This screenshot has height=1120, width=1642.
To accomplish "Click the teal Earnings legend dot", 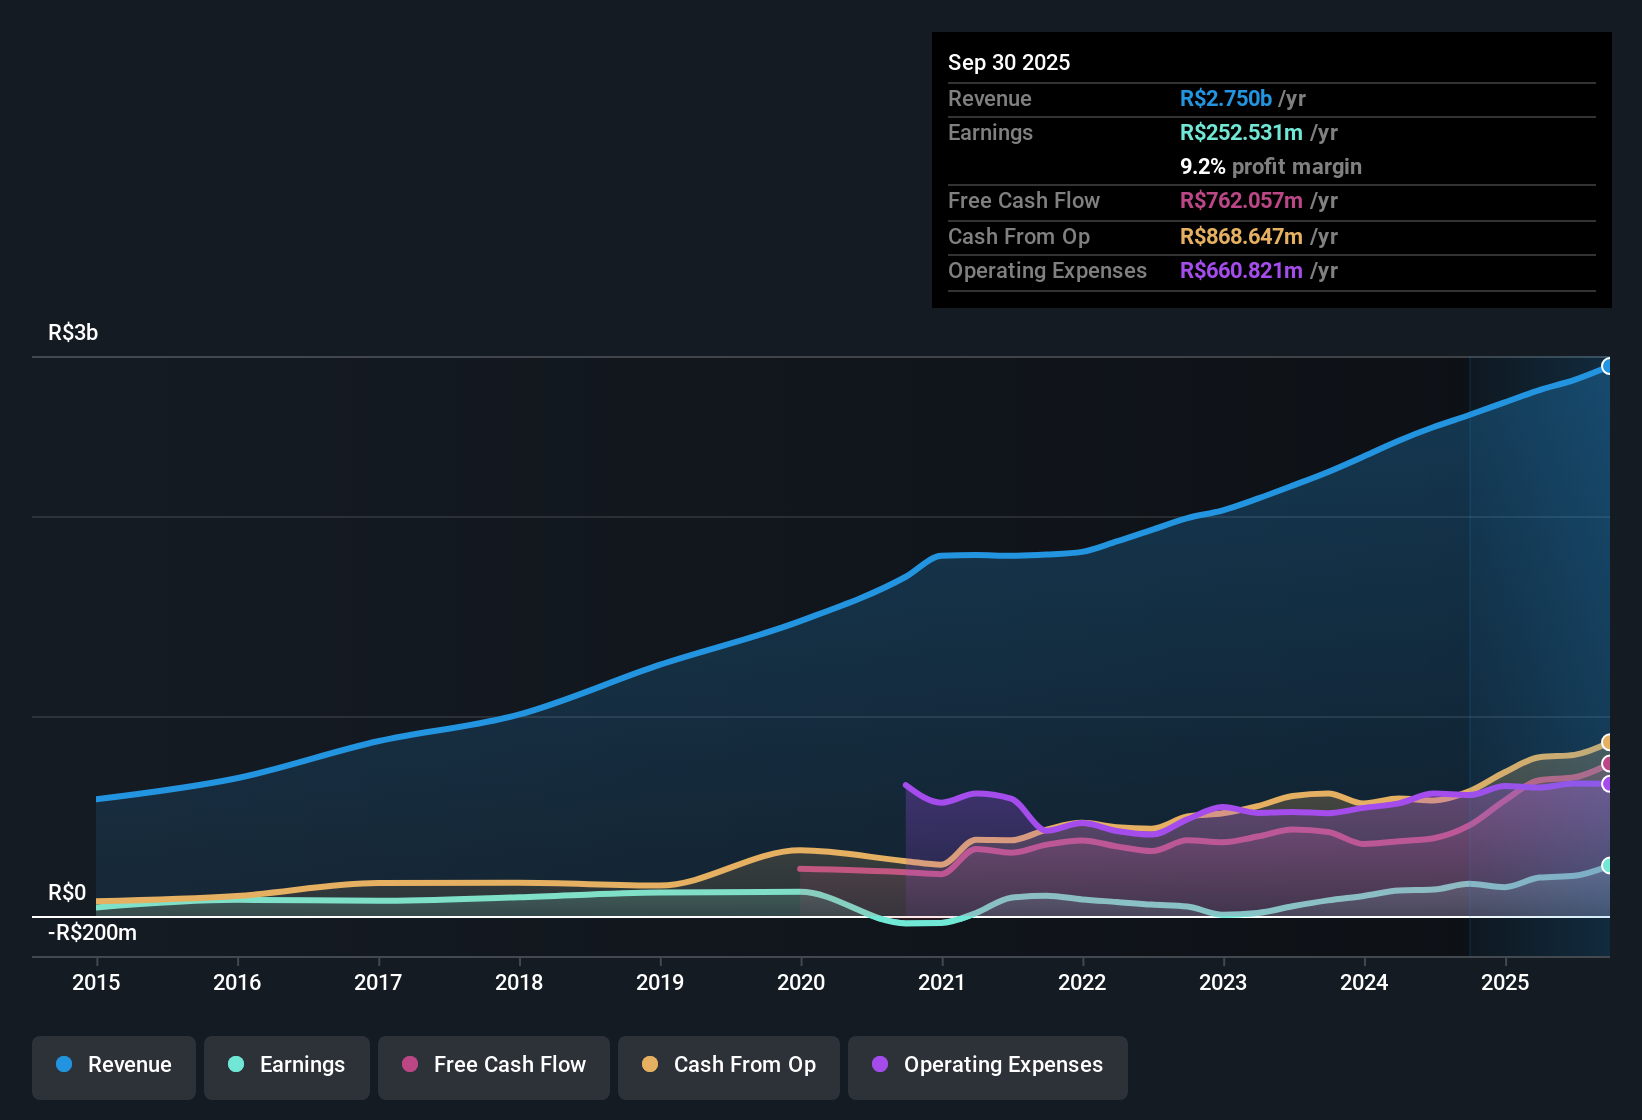I will coord(236,1065).
